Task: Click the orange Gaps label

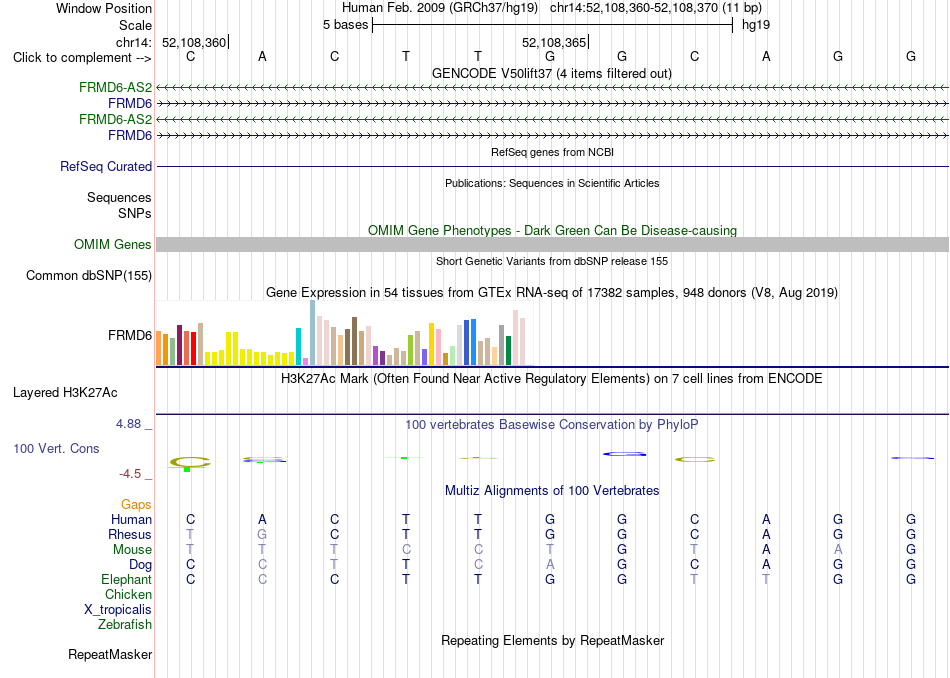Action: point(136,504)
